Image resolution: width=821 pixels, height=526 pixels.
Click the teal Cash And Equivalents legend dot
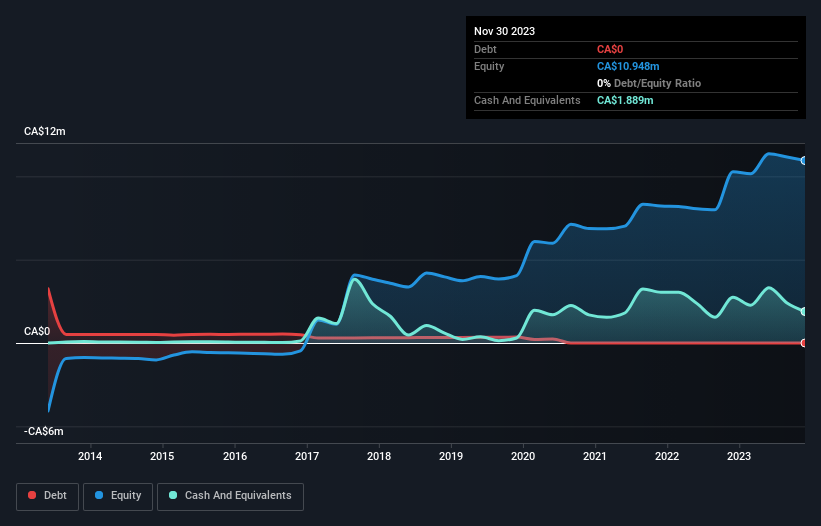click(x=173, y=495)
